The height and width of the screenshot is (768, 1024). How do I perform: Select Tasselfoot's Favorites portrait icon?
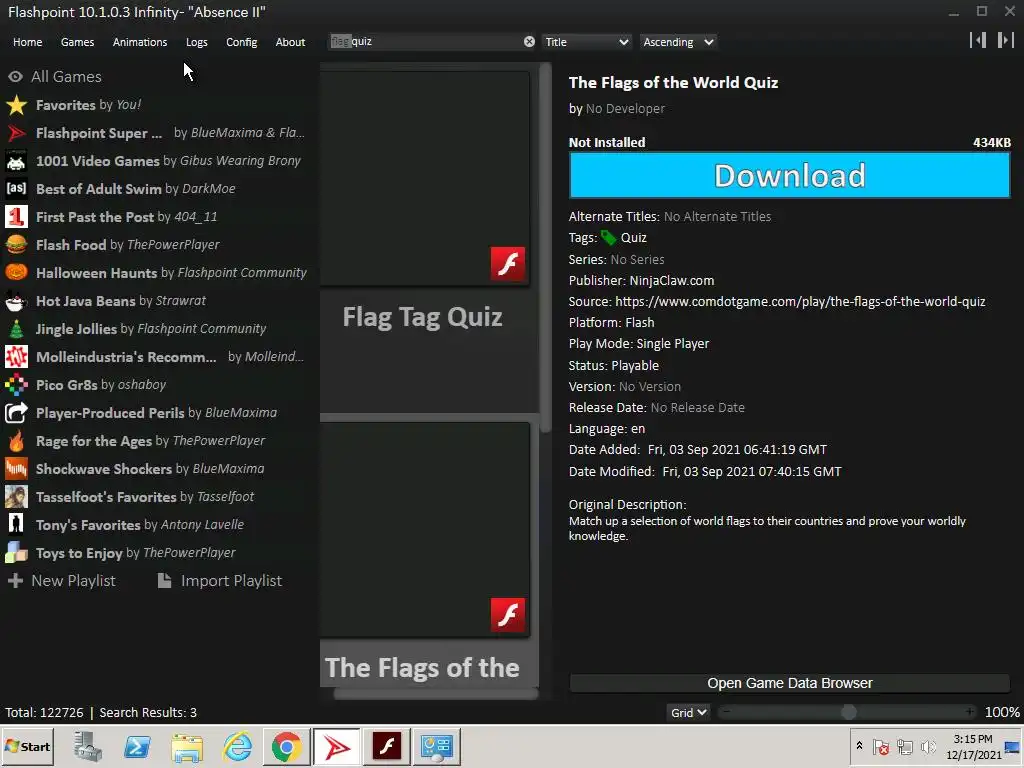[x=16, y=497]
